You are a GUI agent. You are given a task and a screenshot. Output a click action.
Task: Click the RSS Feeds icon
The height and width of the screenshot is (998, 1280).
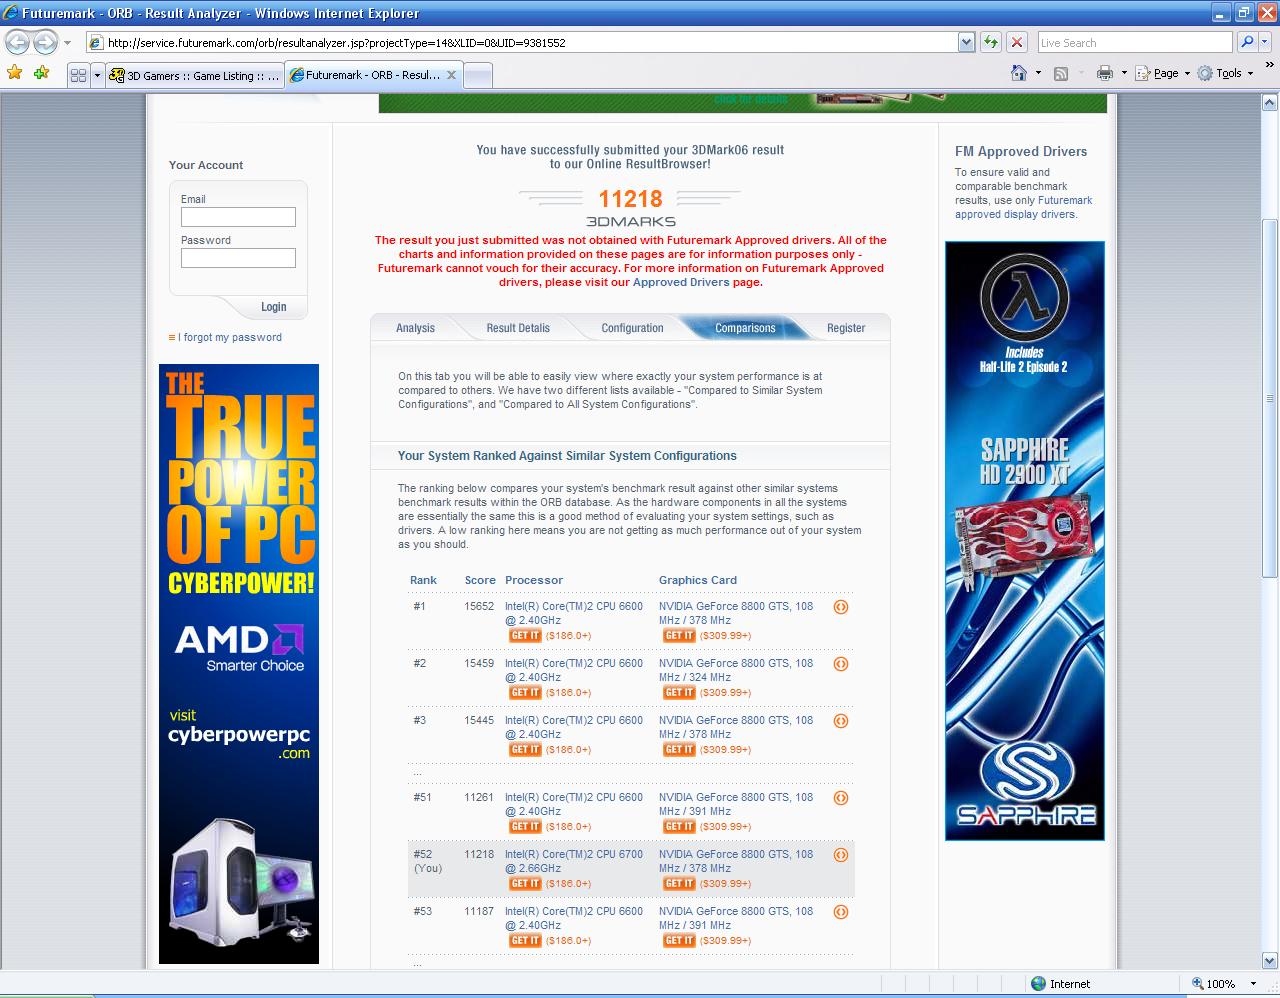click(1061, 73)
